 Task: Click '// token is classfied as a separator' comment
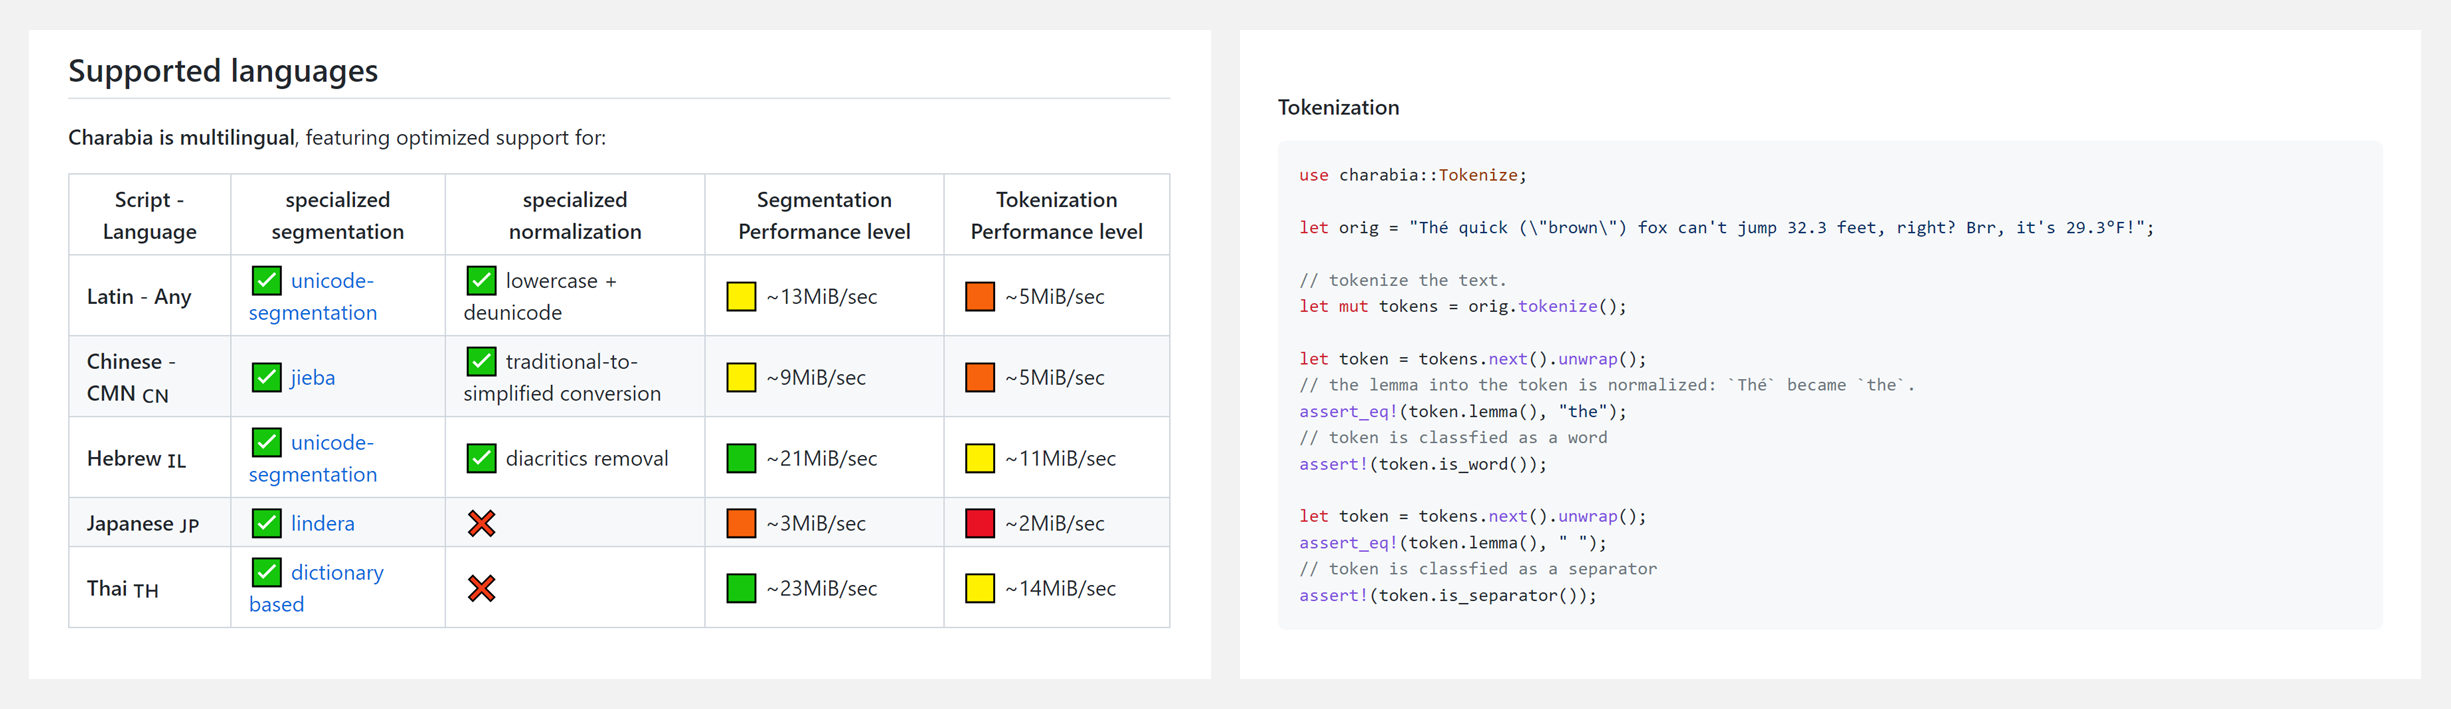tap(1478, 569)
